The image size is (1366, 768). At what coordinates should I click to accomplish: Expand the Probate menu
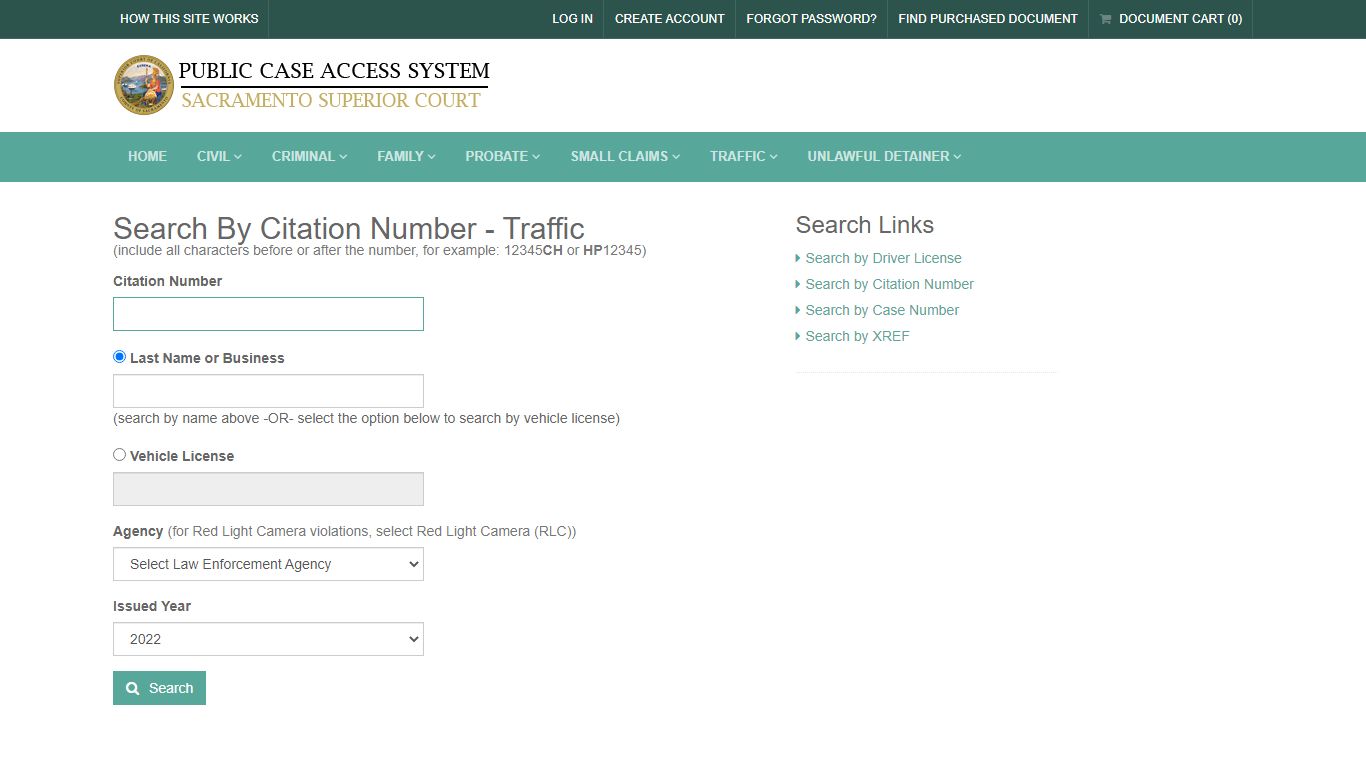click(x=502, y=156)
